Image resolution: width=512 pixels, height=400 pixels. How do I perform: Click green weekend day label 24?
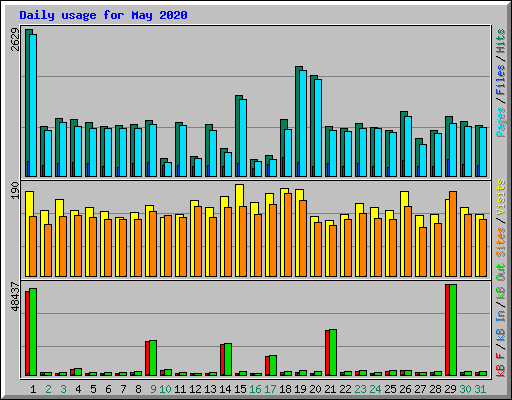375,389
